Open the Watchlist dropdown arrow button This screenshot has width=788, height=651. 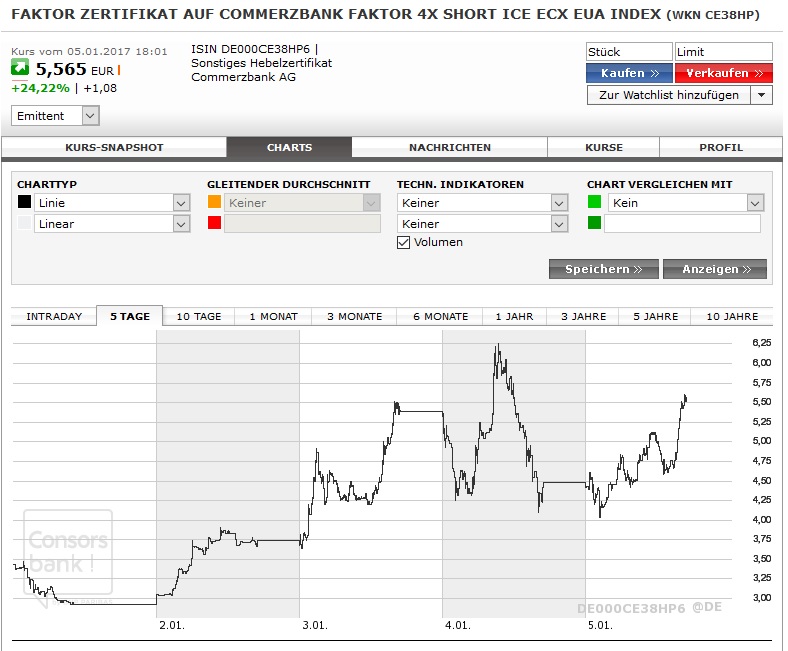pyautogui.click(x=761, y=95)
